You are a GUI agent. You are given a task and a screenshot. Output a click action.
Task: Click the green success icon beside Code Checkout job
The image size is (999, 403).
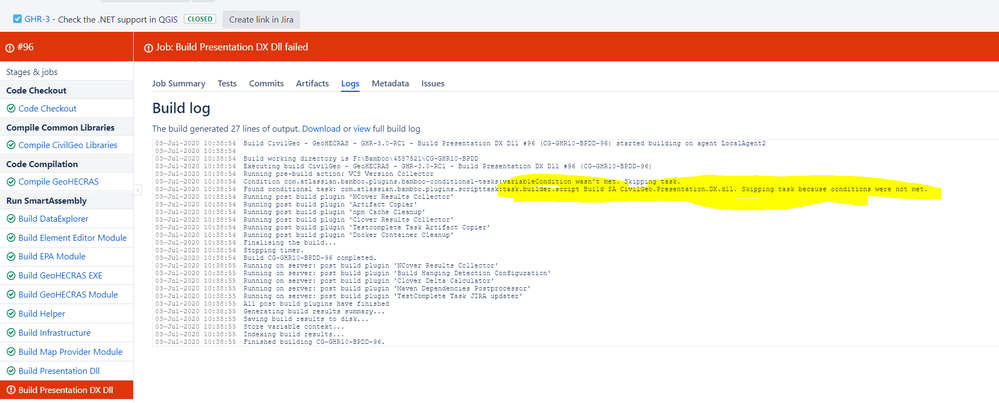(x=11, y=109)
